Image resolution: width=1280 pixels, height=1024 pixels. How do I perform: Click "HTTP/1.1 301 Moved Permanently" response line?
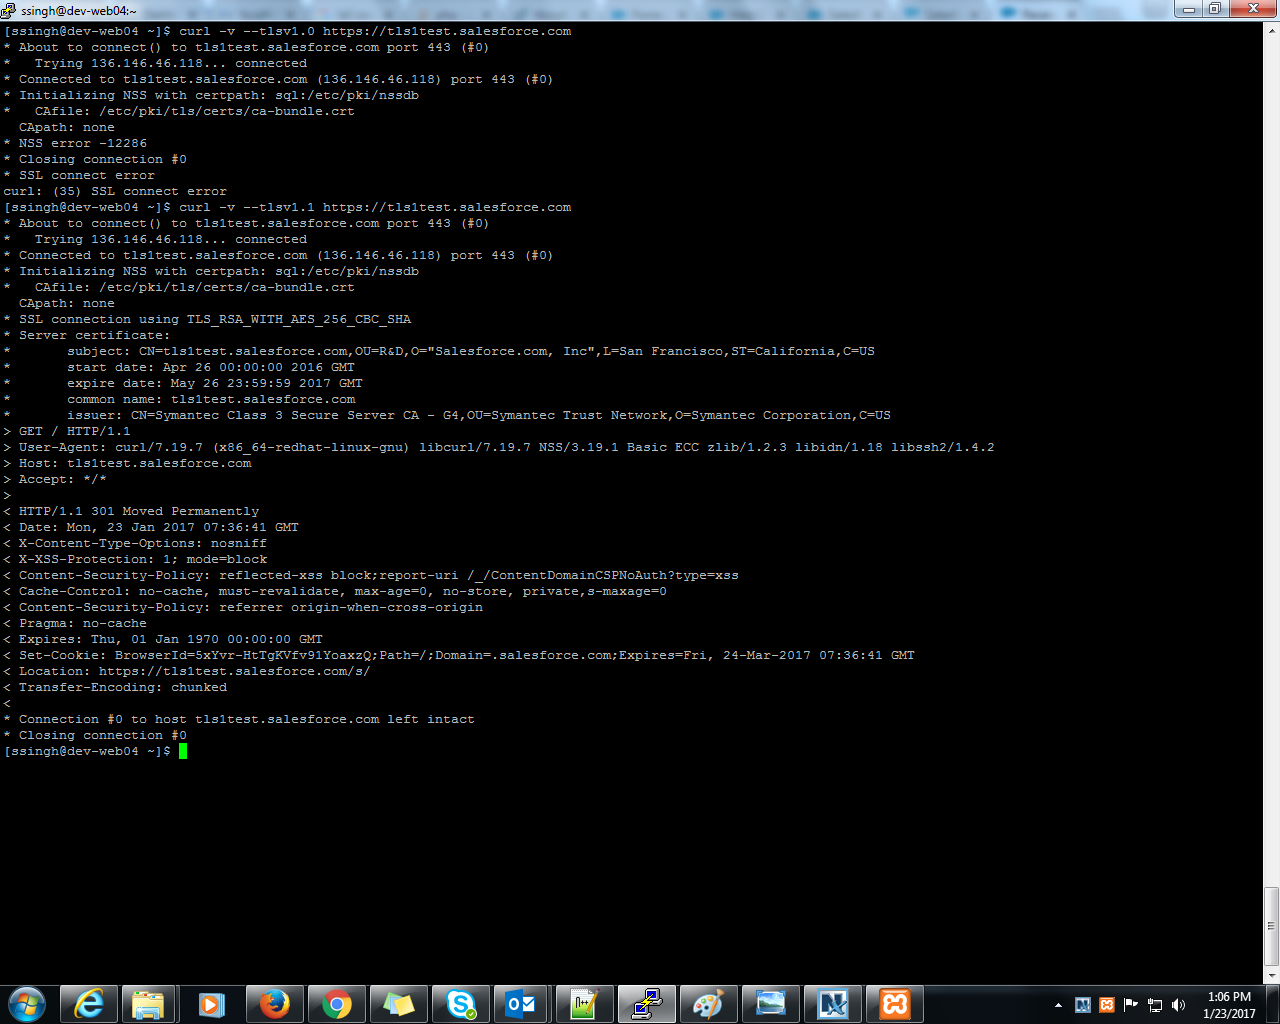click(131, 511)
